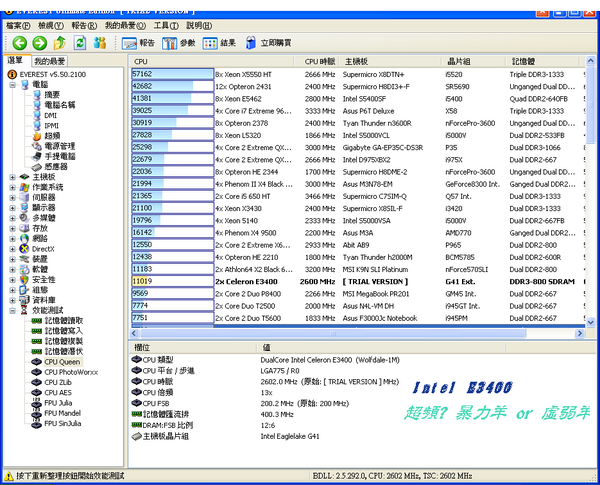Open the 參數 parameters toolbar button
The width and height of the screenshot is (600, 485).
(x=178, y=43)
